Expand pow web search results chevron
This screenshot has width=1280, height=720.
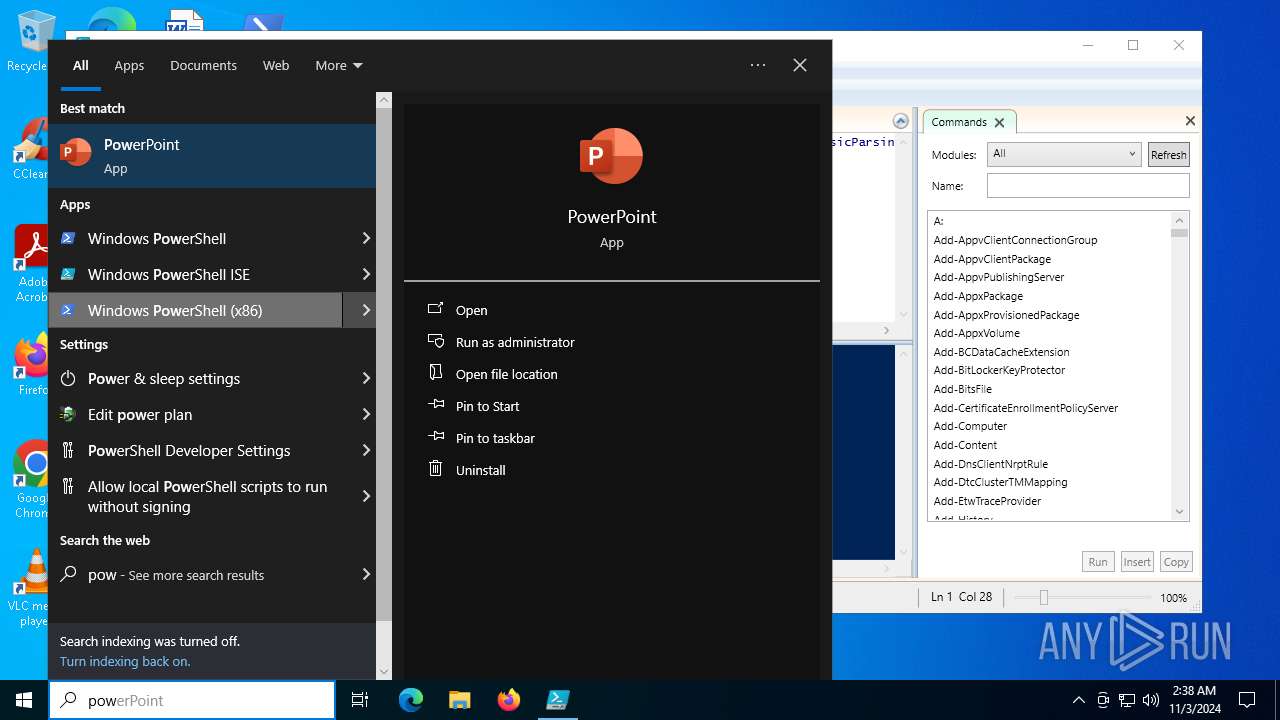point(366,574)
